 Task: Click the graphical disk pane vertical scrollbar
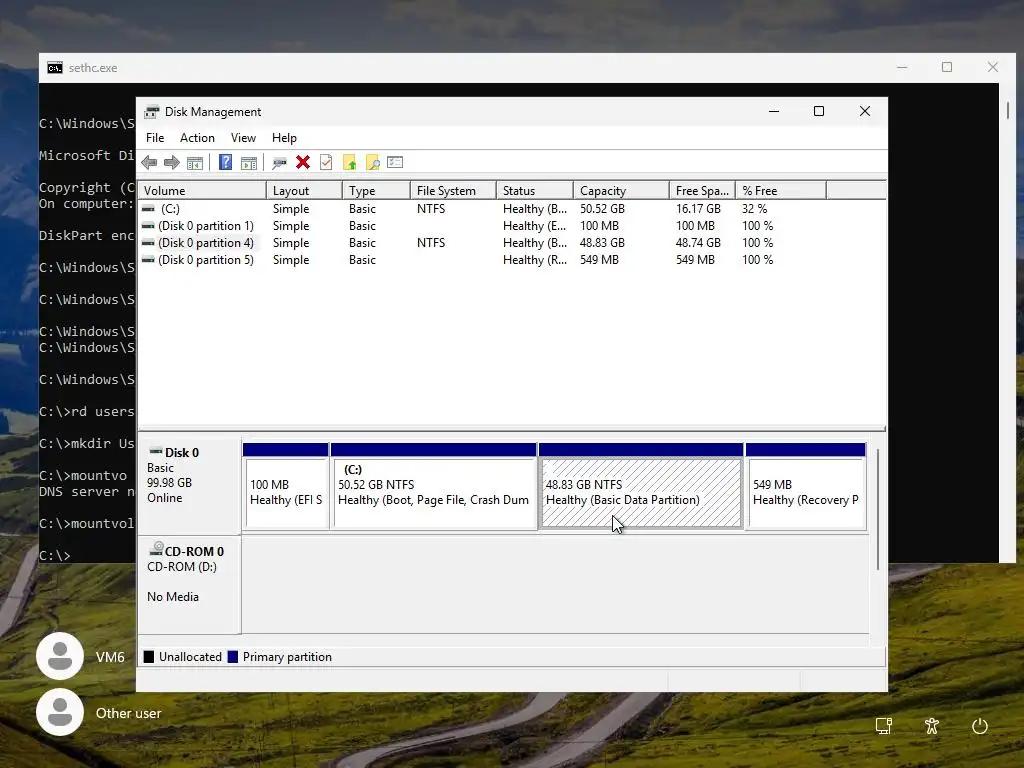tap(878, 509)
